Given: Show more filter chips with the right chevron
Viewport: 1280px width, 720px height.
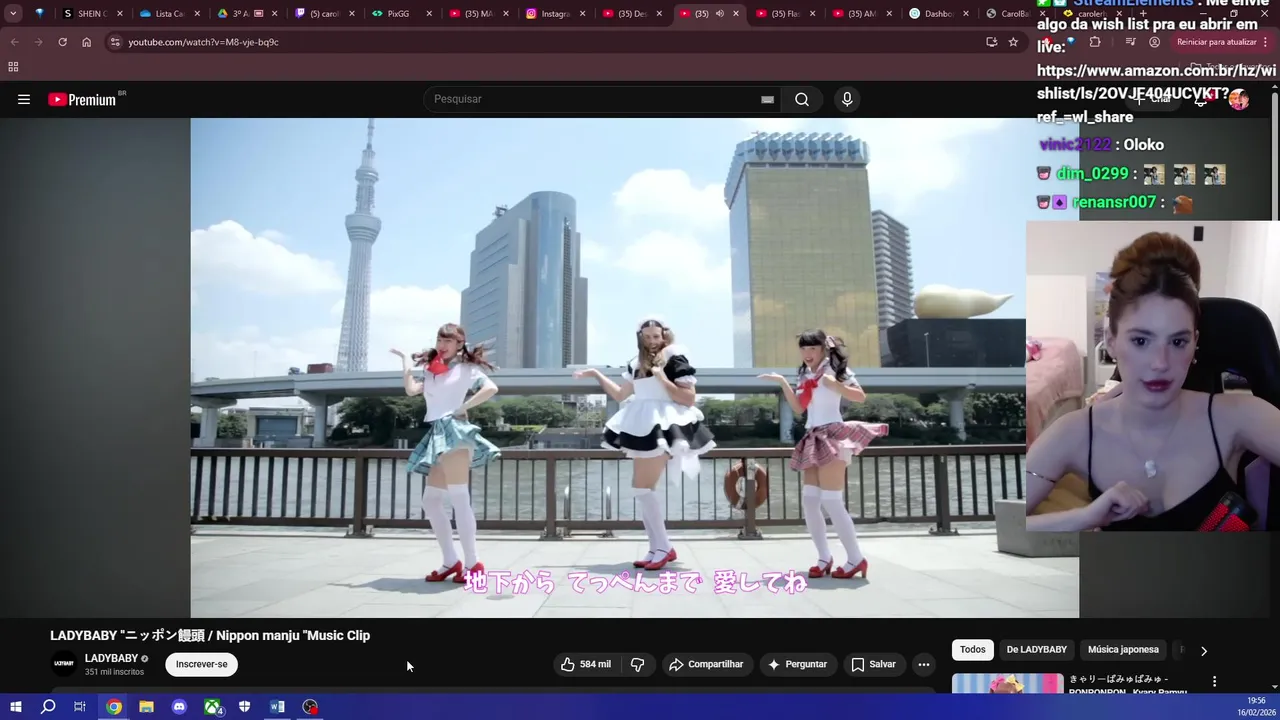Looking at the screenshot, I should [1204, 650].
